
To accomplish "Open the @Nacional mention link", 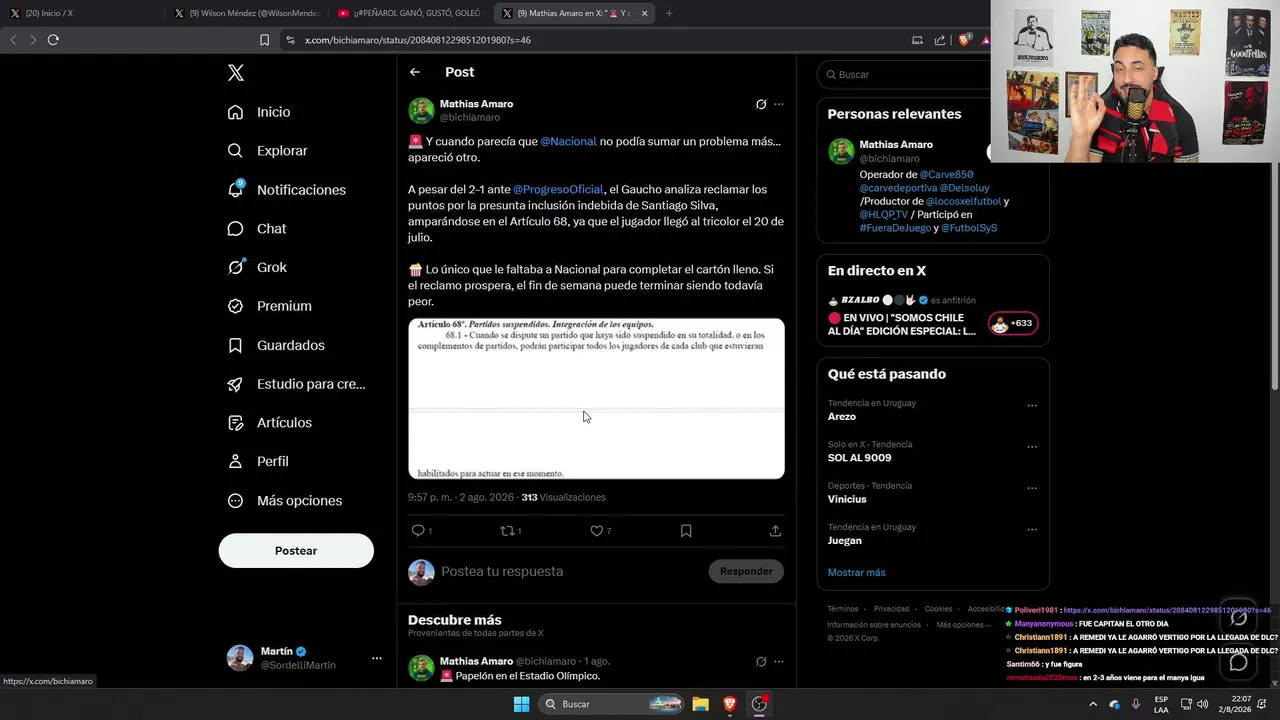I will (568, 142).
